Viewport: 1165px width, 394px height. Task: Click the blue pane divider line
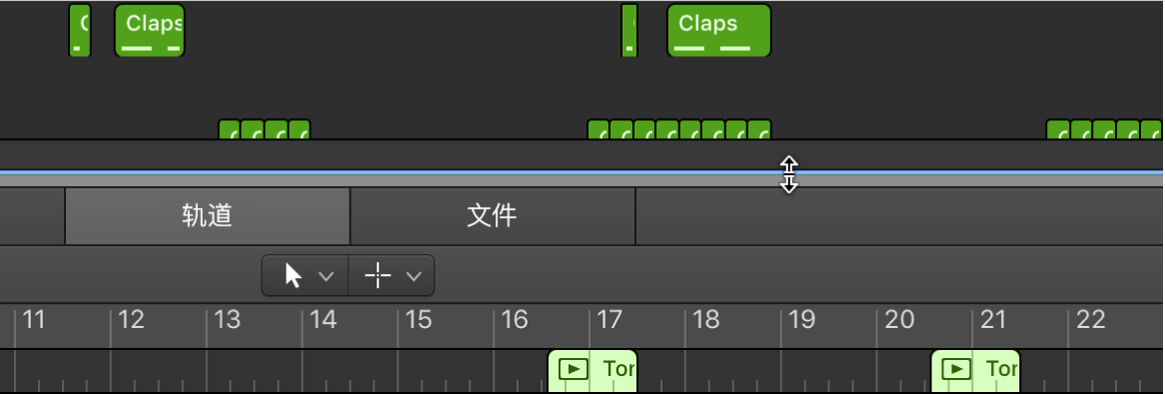pos(582,172)
